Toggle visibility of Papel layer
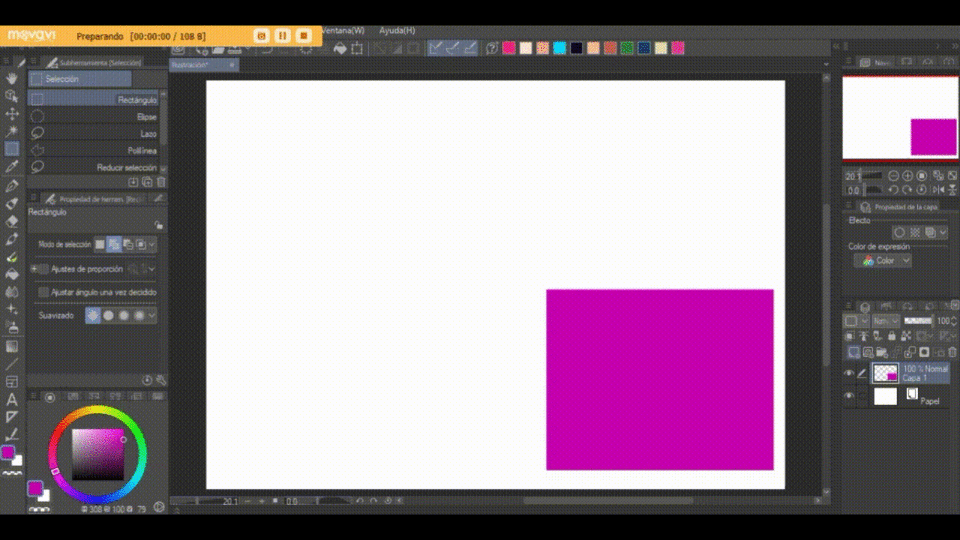Screen dimensions: 960x540 [849, 396]
